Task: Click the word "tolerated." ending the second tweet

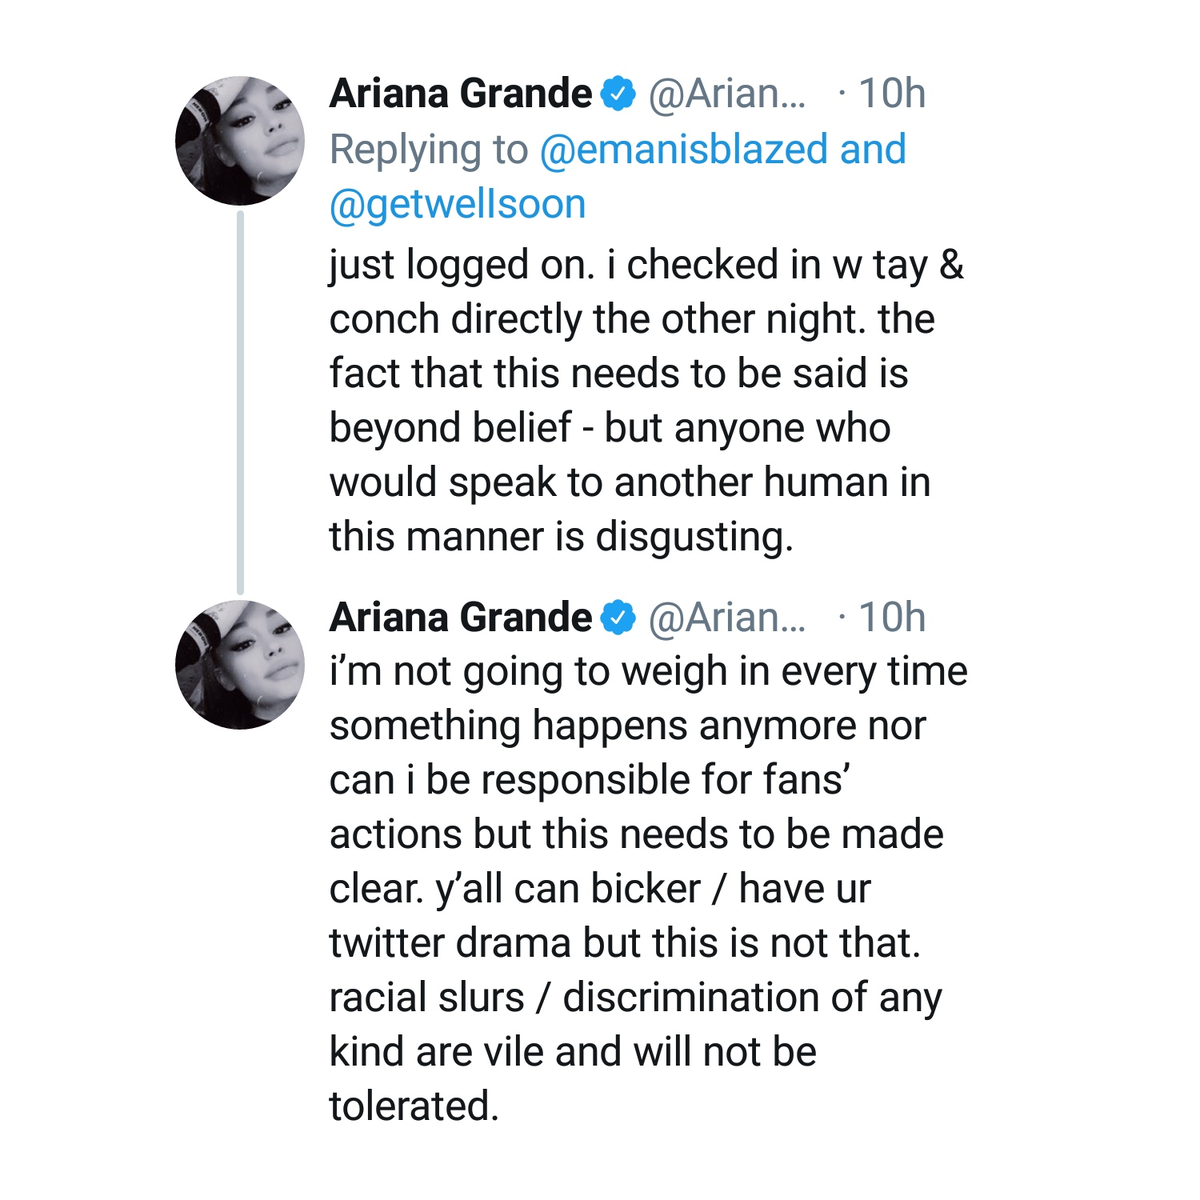Action: tap(413, 1106)
